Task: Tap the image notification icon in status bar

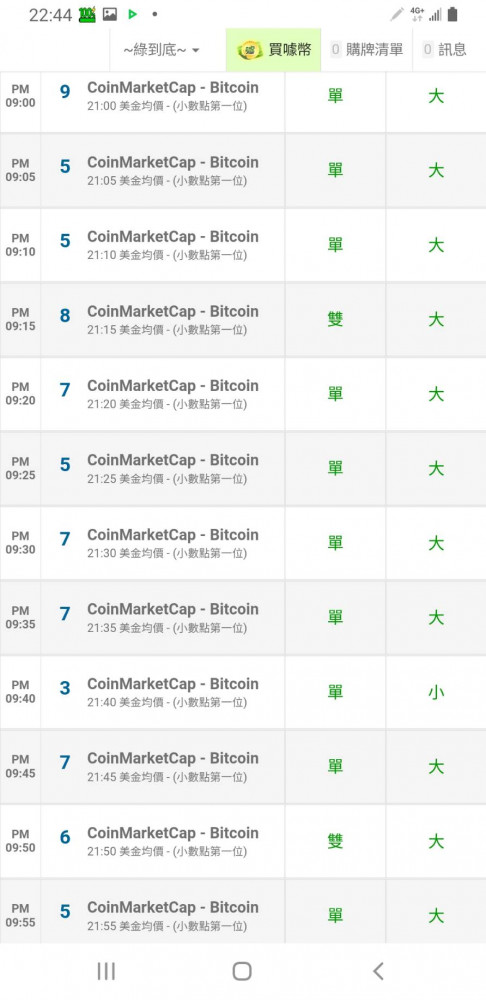Action: [x=110, y=14]
